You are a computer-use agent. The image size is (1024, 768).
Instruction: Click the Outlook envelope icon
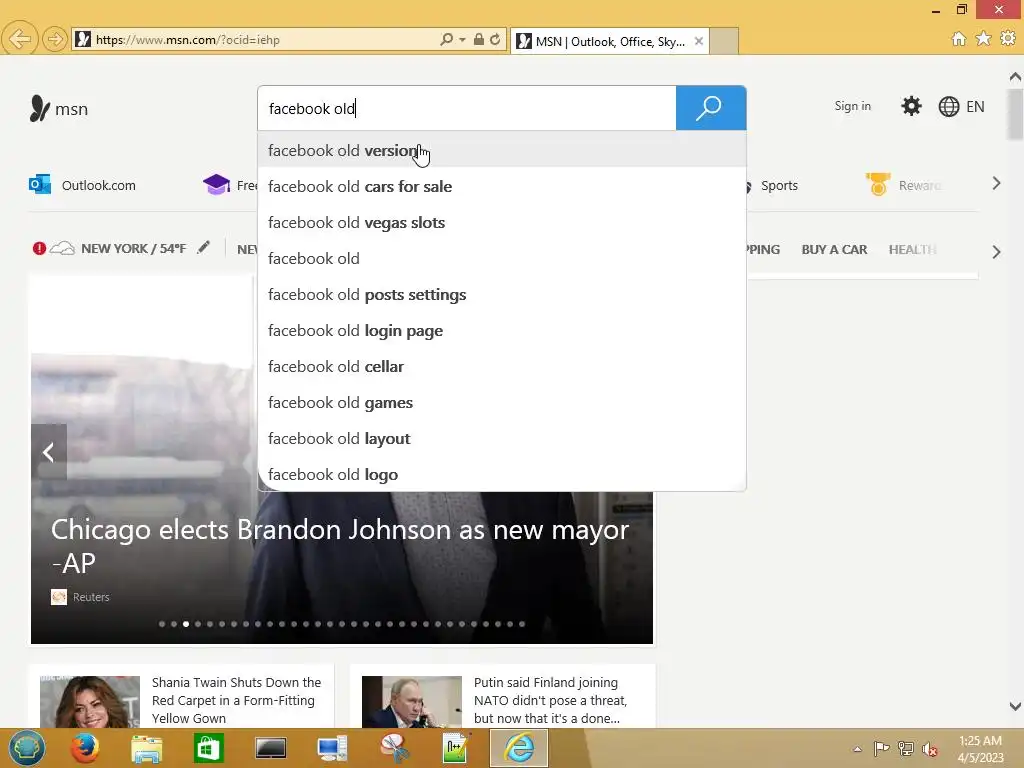tap(40, 185)
